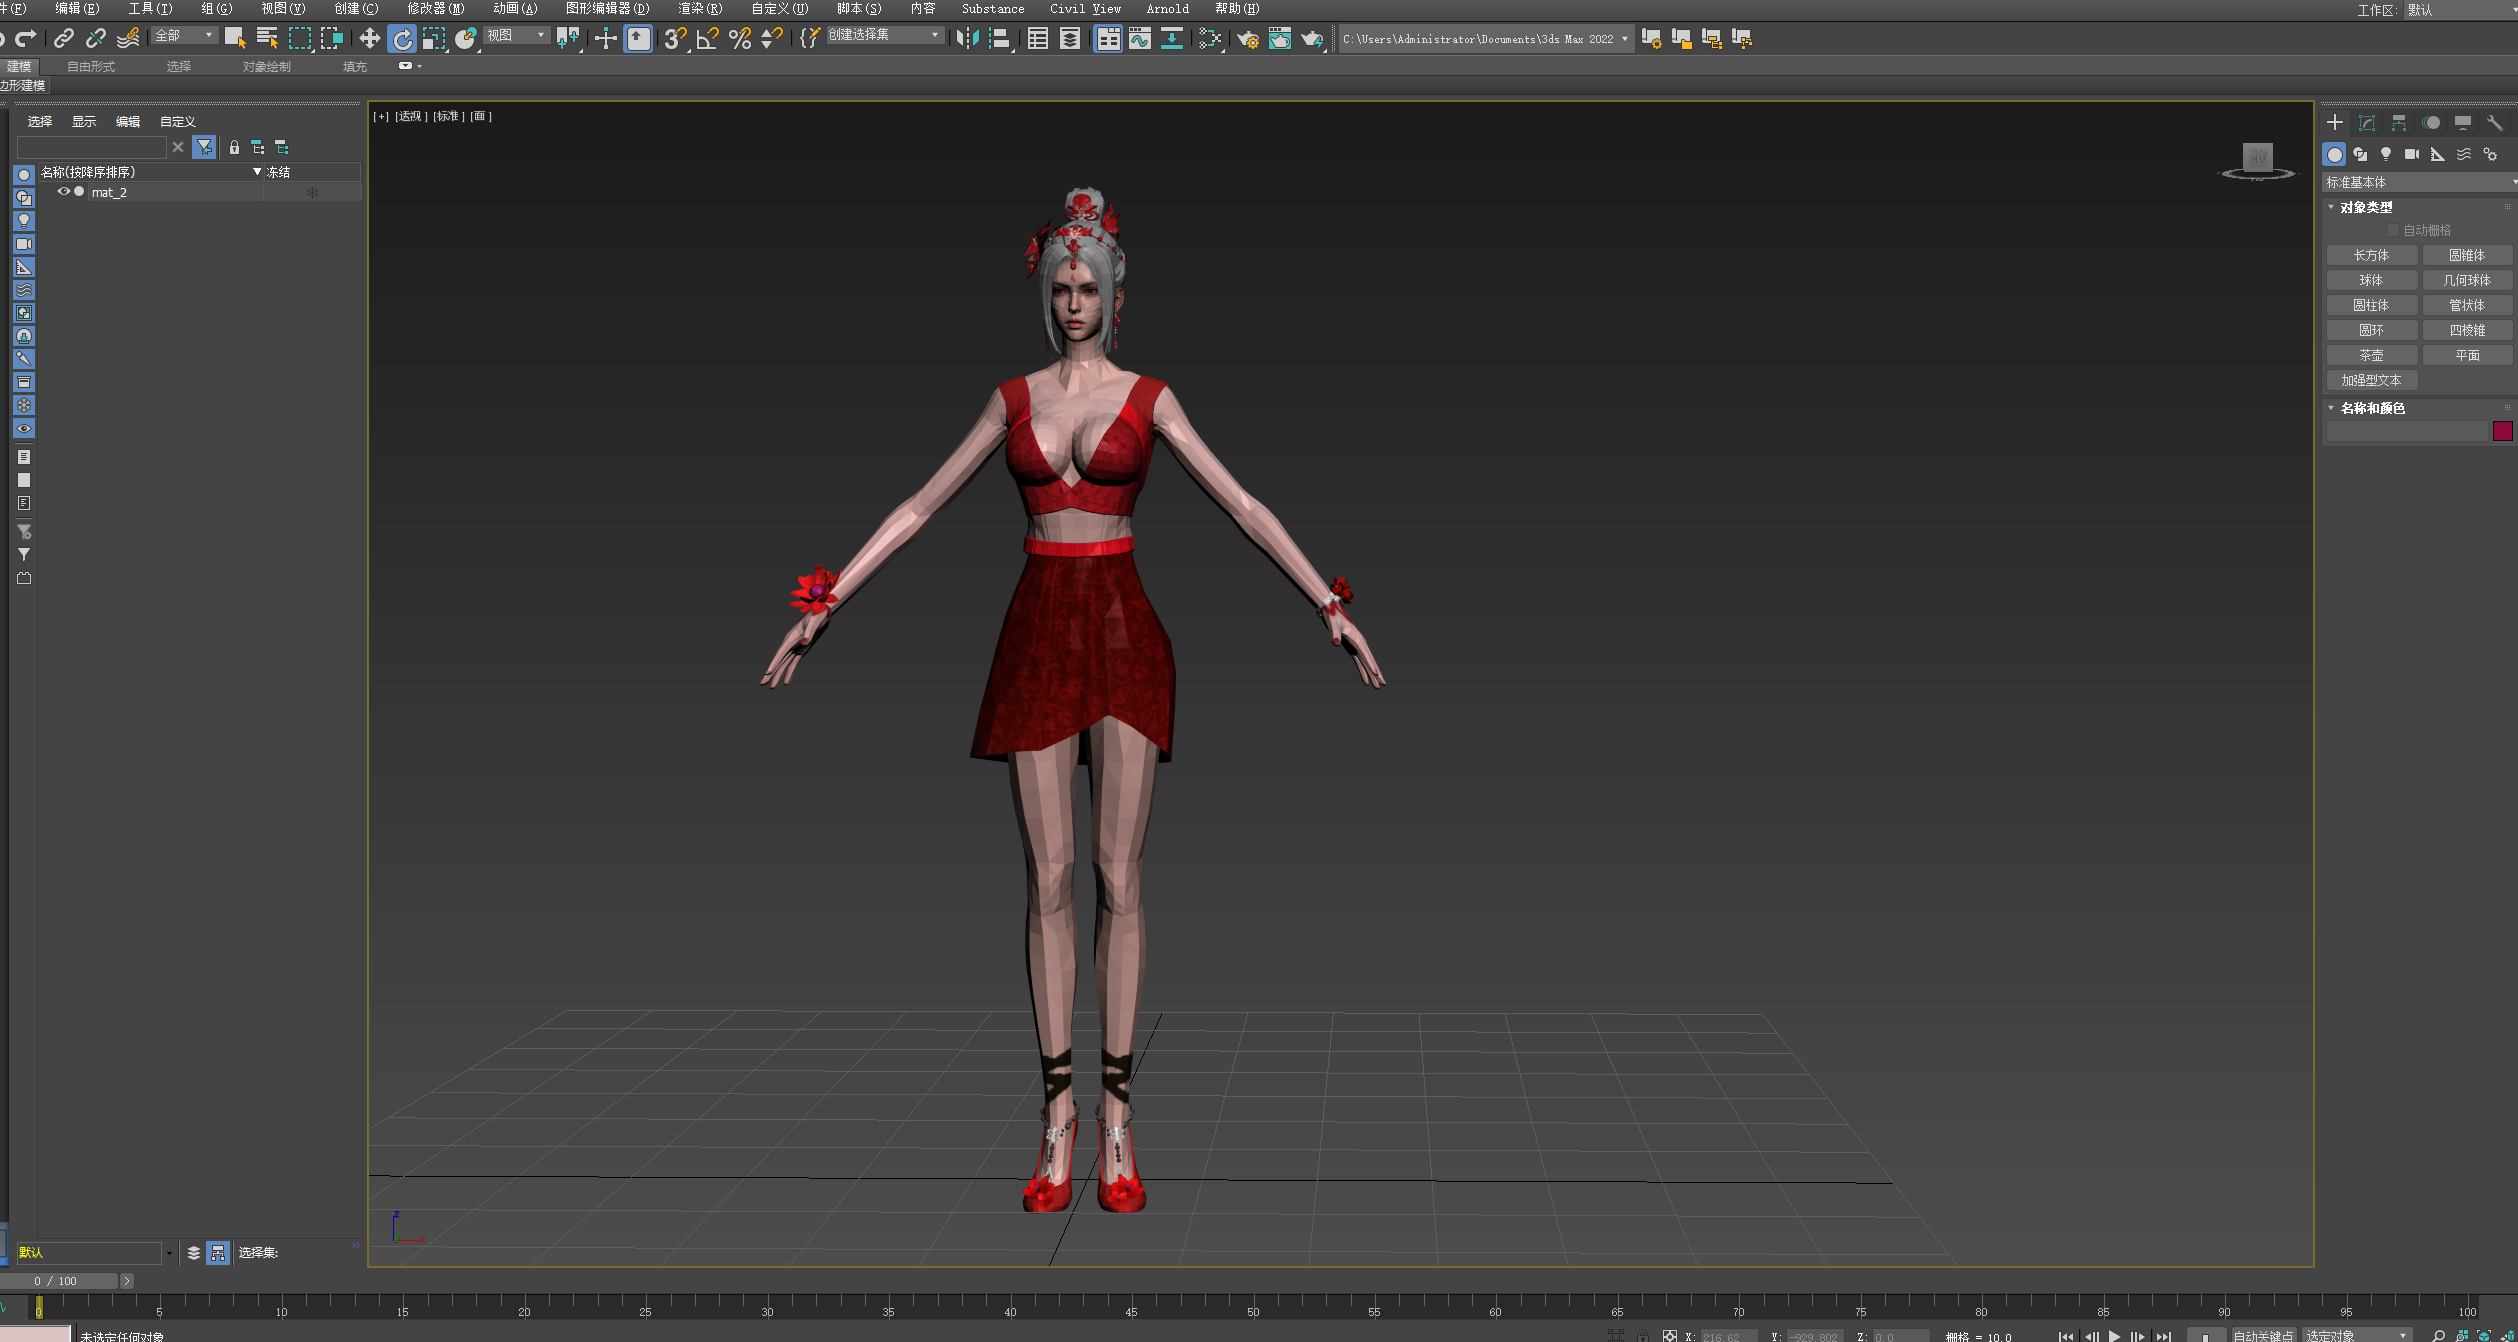This screenshot has height=1342, width=2518.
Task: Open the 视图 reference coordinate dropdown
Action: 517,35
